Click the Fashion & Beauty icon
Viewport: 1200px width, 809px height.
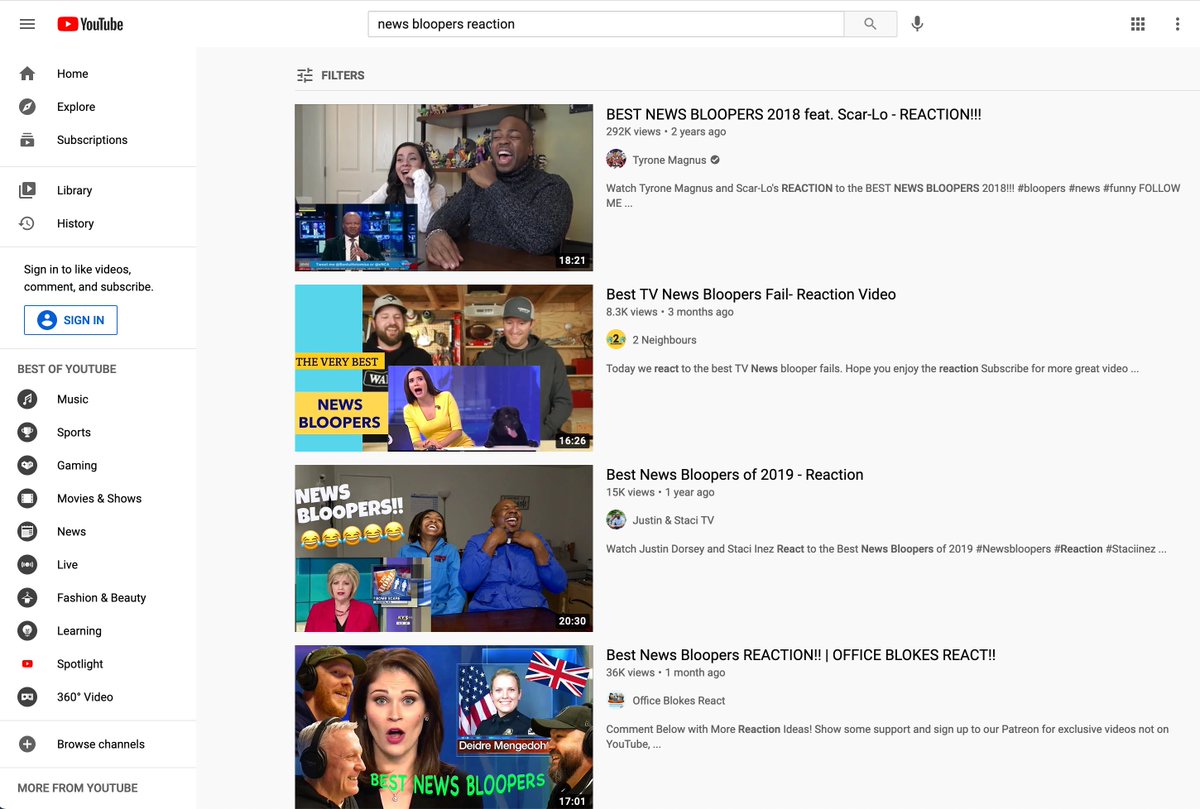(x=27, y=597)
